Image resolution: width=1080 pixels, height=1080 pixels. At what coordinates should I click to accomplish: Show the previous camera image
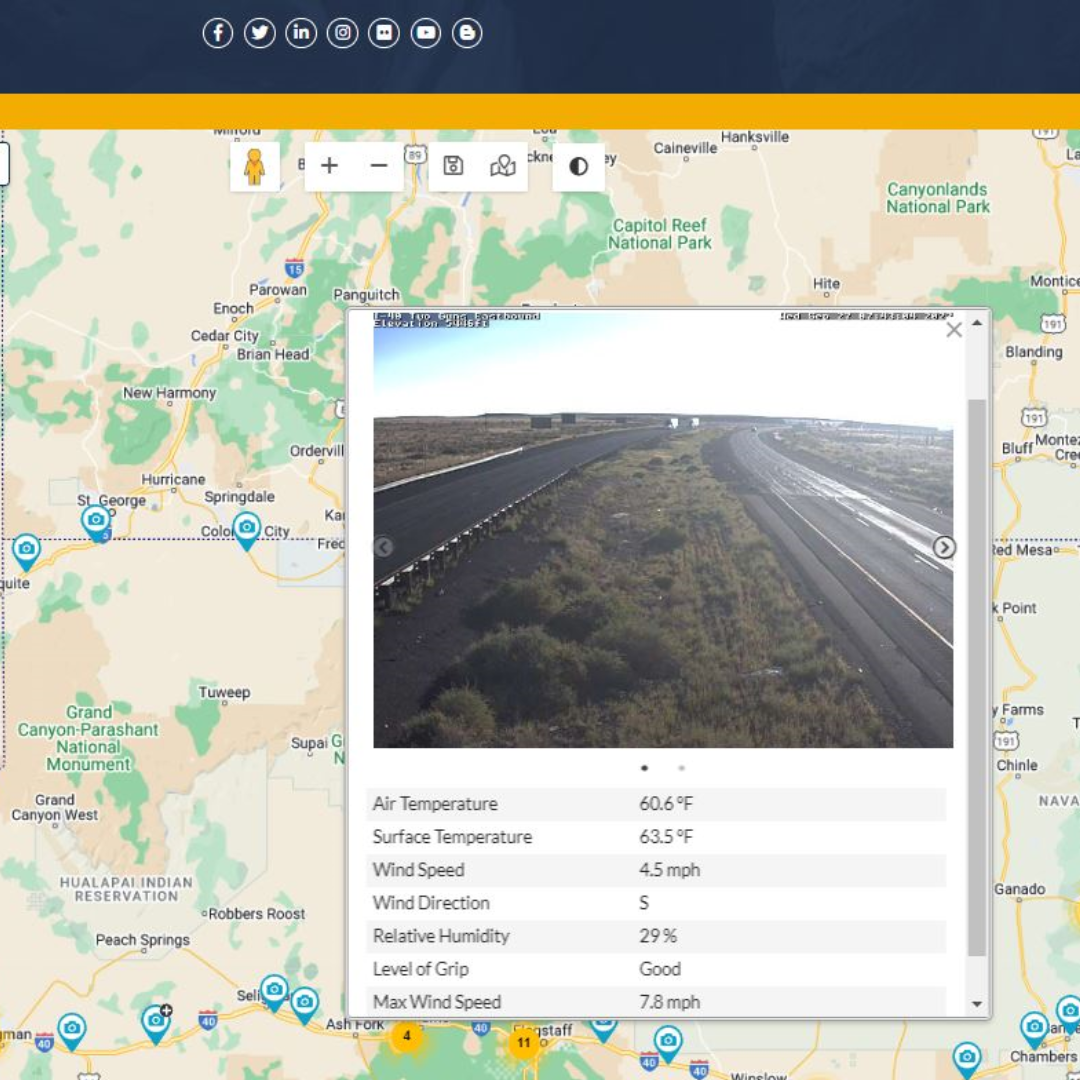pos(382,547)
